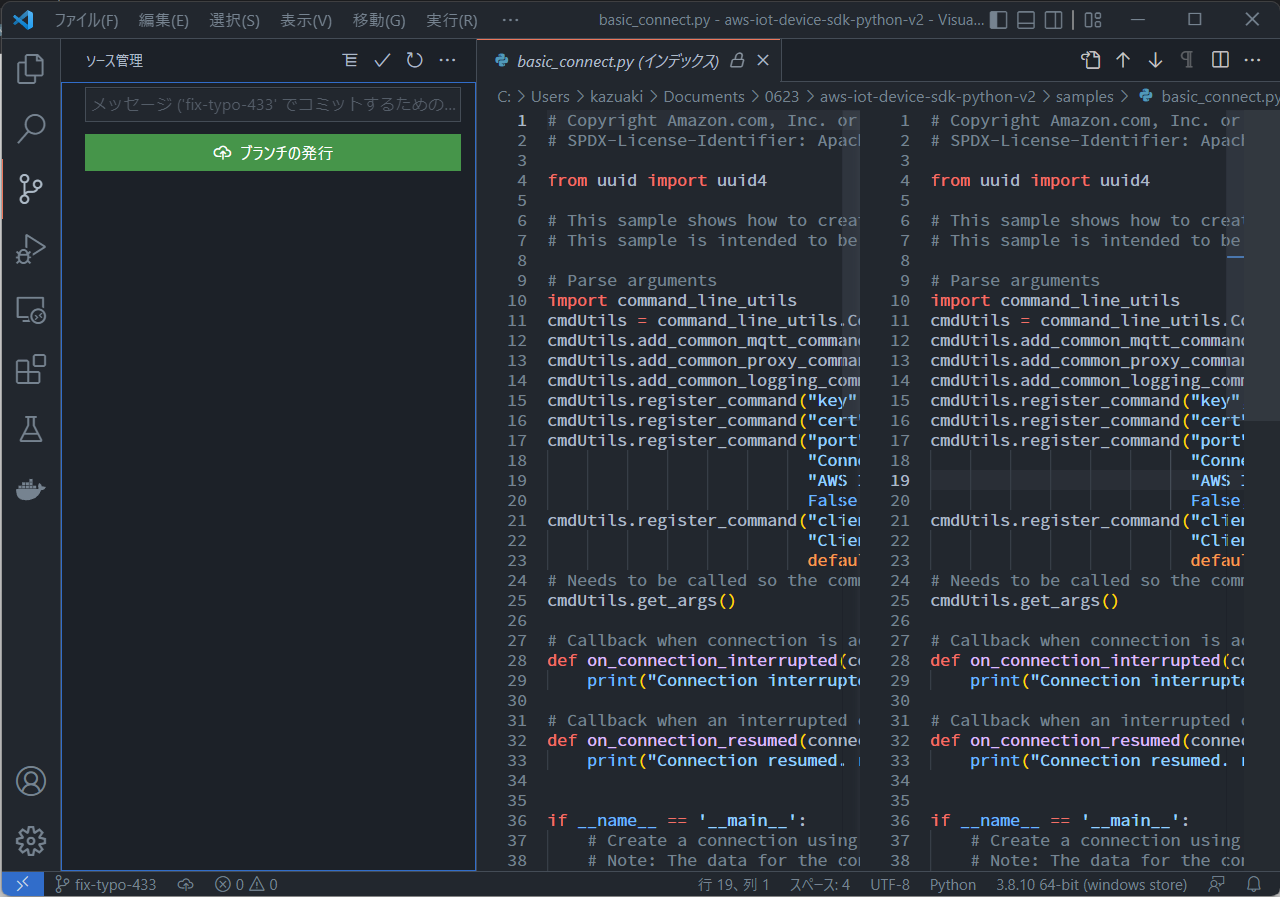This screenshot has height=897, width=1280.
Task: Open the Docker panel from activity bar
Action: (31, 489)
